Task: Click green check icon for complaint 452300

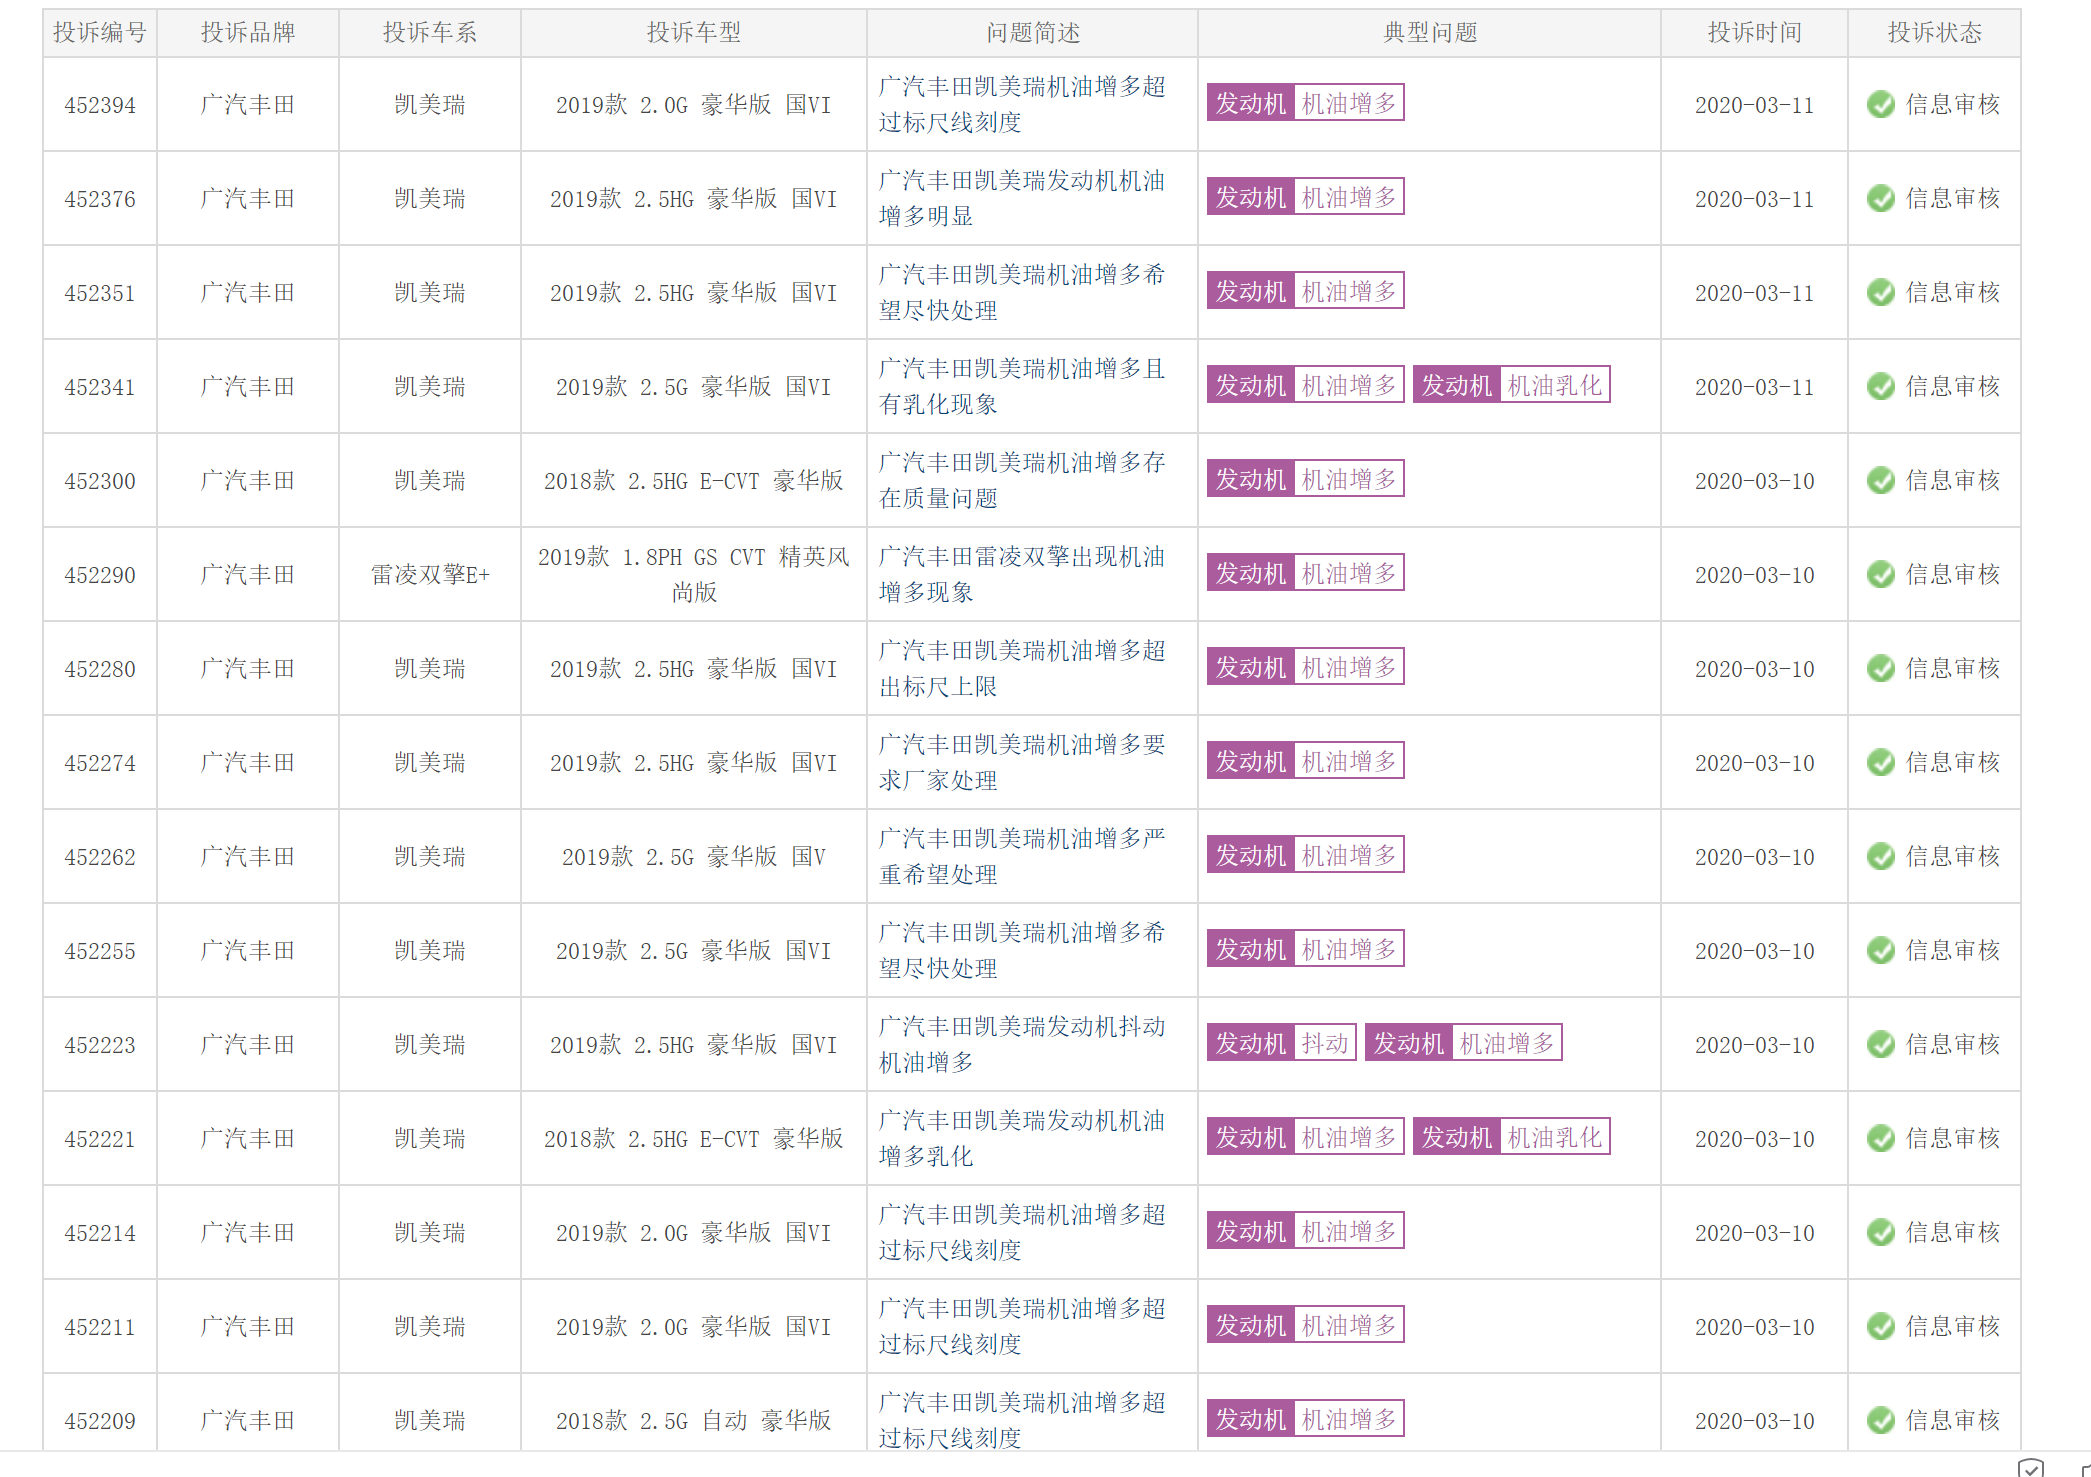Action: pos(1881,480)
